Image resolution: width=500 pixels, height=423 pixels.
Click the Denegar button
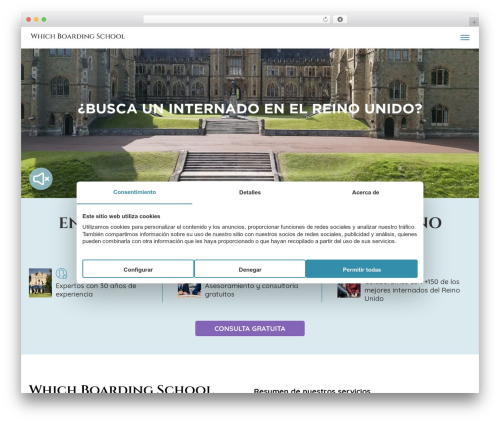(250, 269)
